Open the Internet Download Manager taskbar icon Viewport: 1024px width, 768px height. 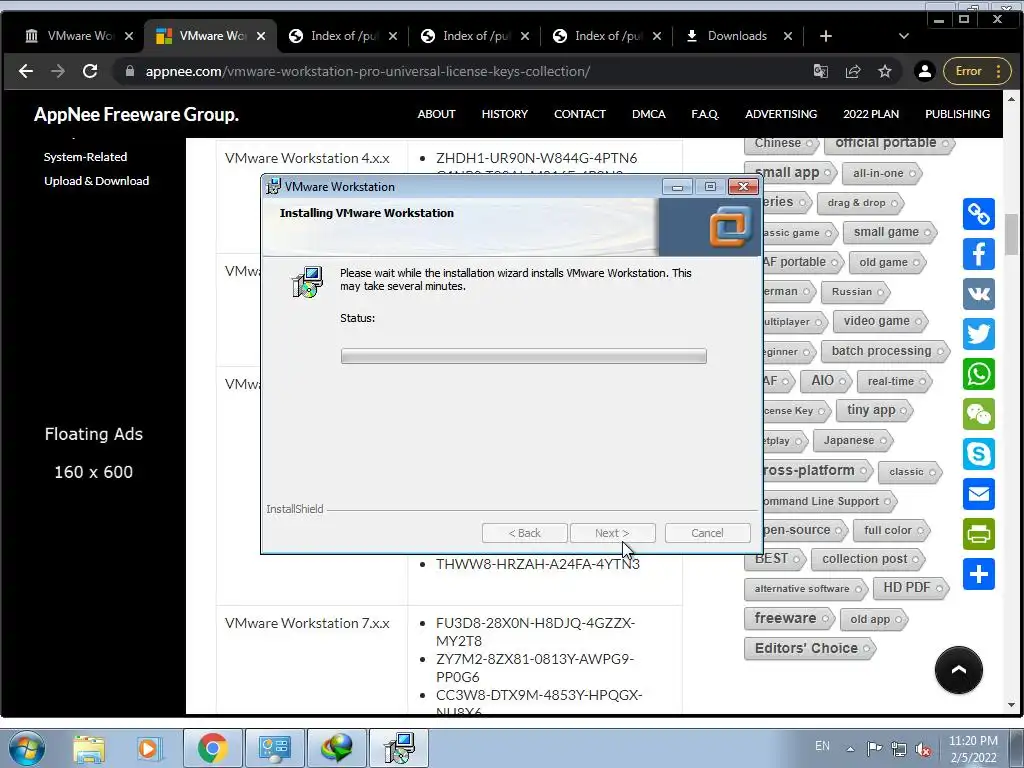coord(337,748)
